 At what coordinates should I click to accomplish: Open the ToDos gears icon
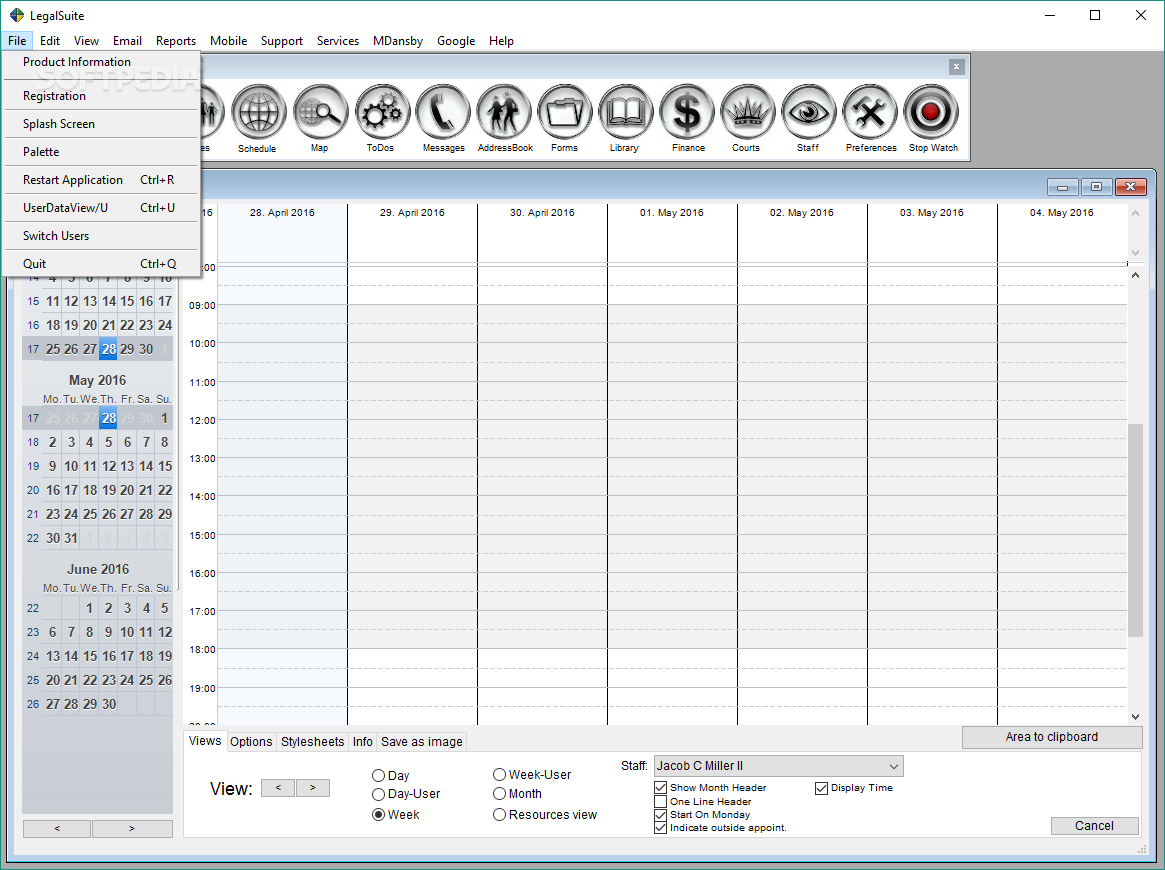[382, 112]
